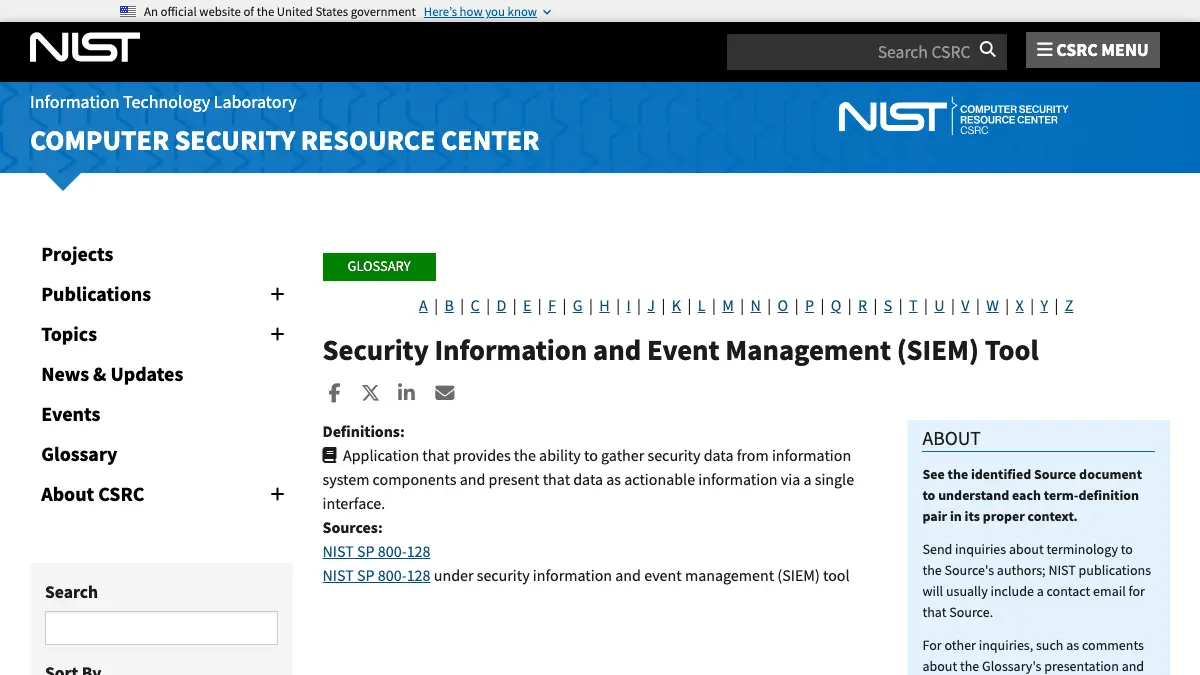Share the page on Facebook

click(x=334, y=392)
